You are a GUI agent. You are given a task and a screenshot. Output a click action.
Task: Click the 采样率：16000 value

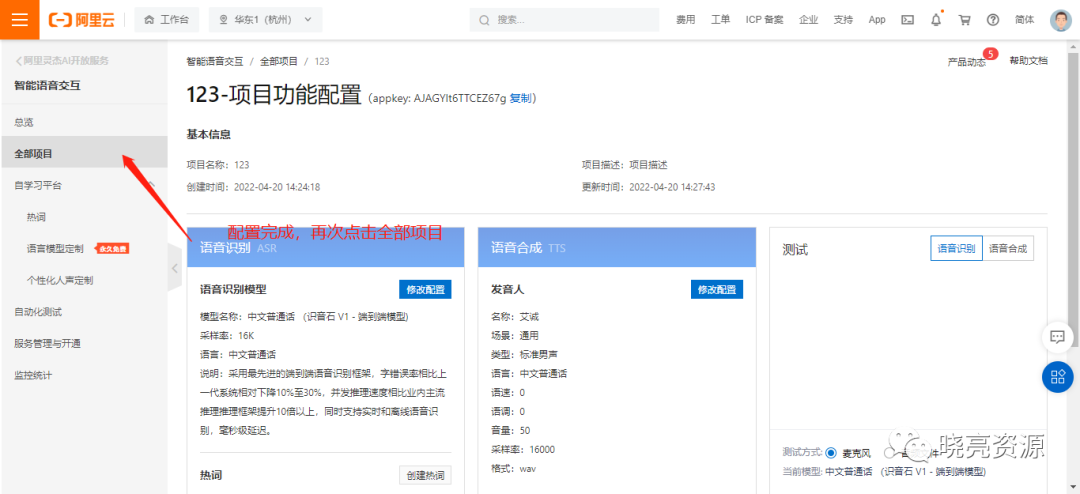523,450
